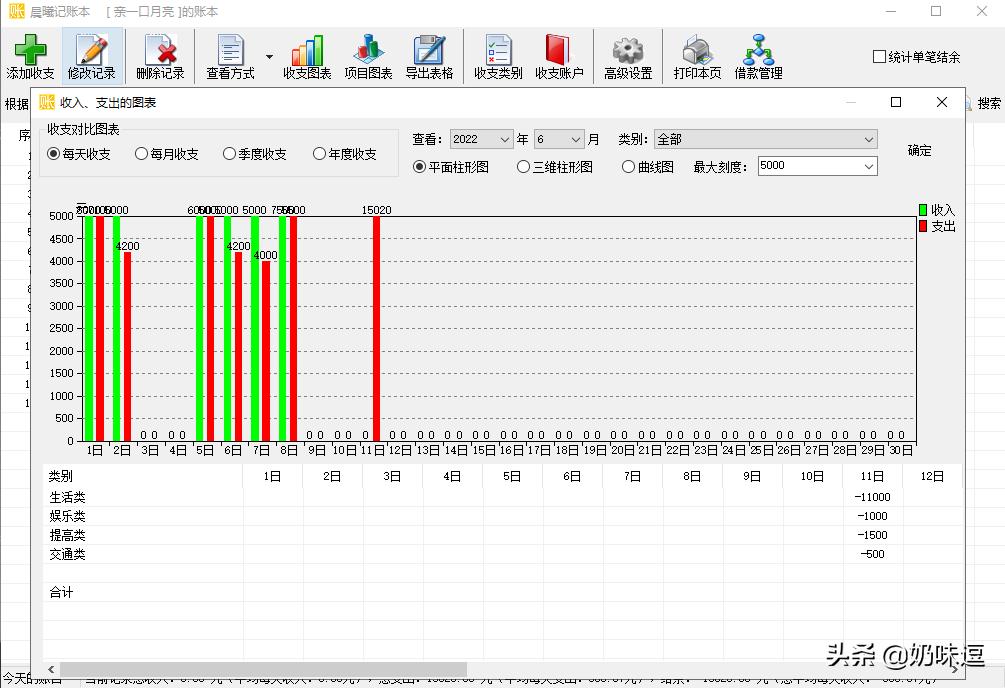Screen dimensions: 1005x688
Task: Click the 添加收支 icon to add a record
Action: pos(31,55)
